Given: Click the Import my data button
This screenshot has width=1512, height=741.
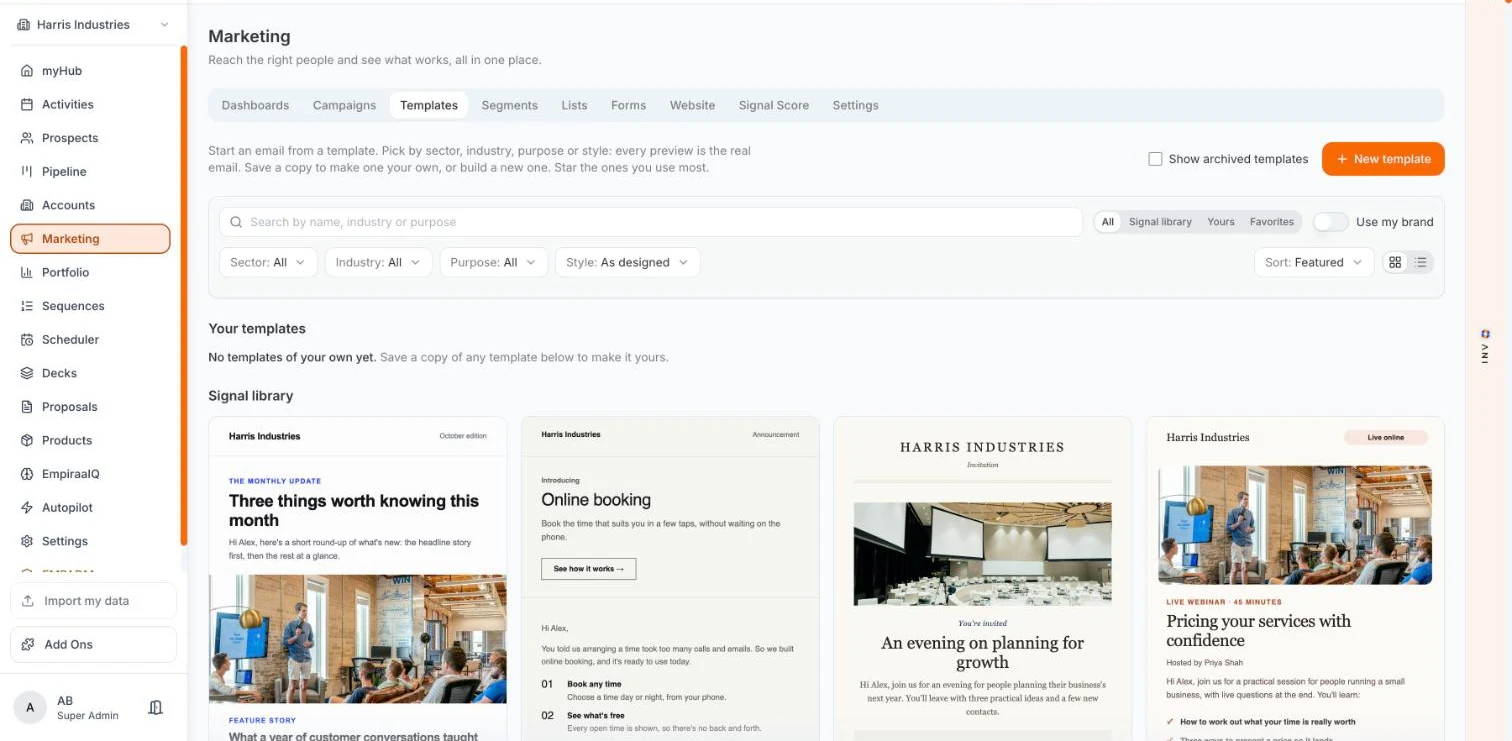Looking at the screenshot, I should coord(93,601).
